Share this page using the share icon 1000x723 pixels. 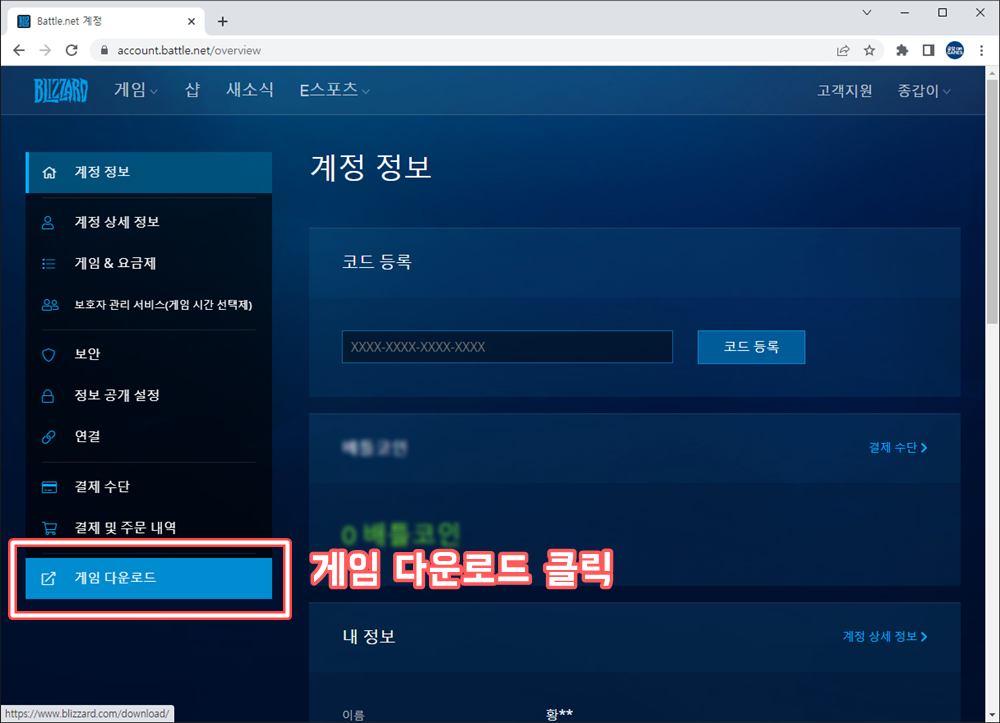click(x=843, y=50)
